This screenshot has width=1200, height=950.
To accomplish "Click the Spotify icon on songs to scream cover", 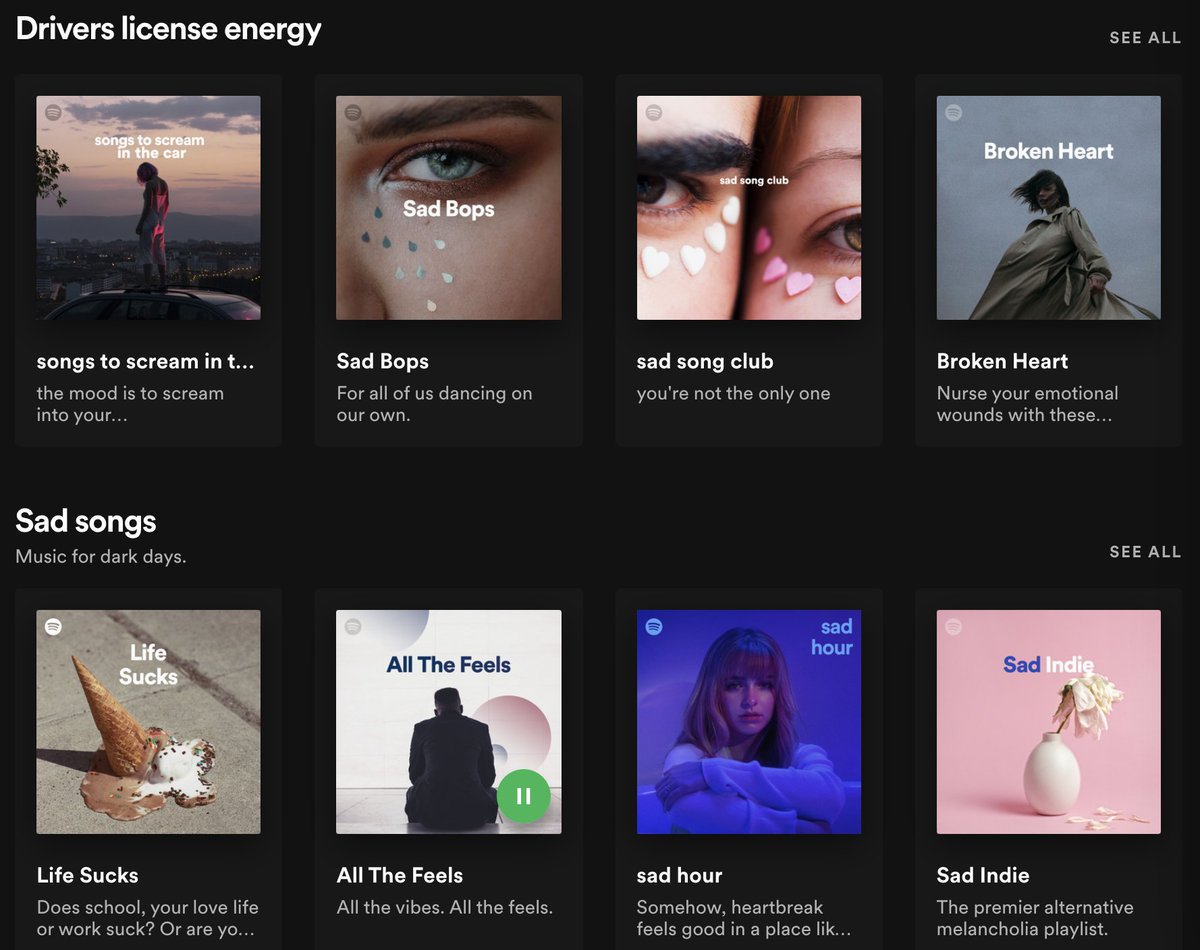I will (52, 112).
